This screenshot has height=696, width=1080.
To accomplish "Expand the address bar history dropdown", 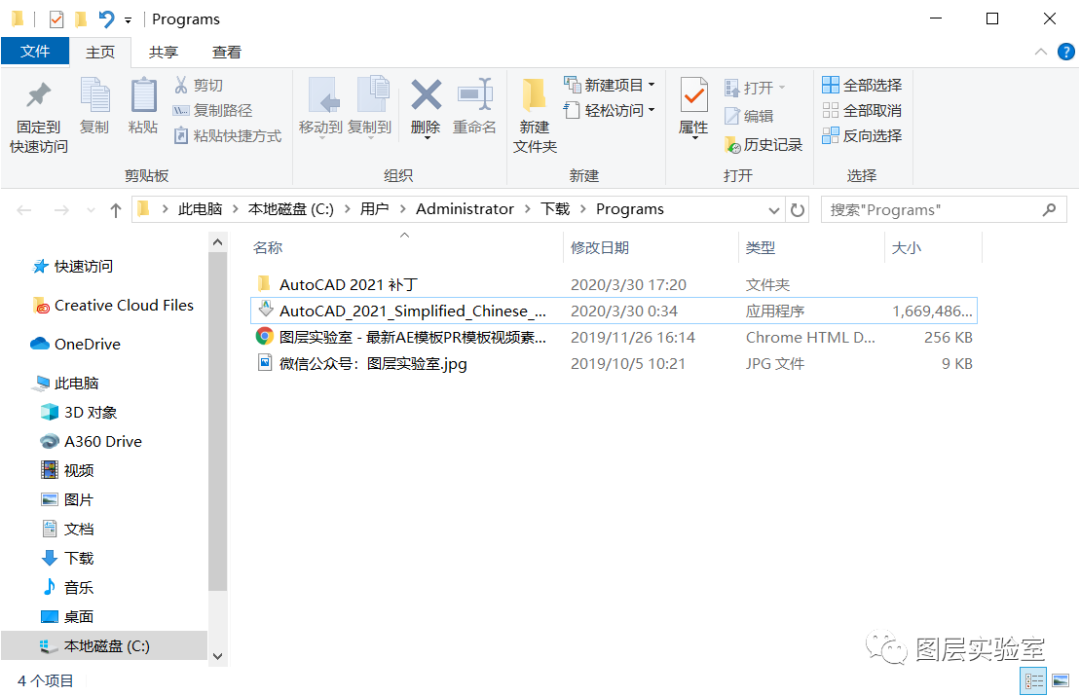I will point(773,210).
